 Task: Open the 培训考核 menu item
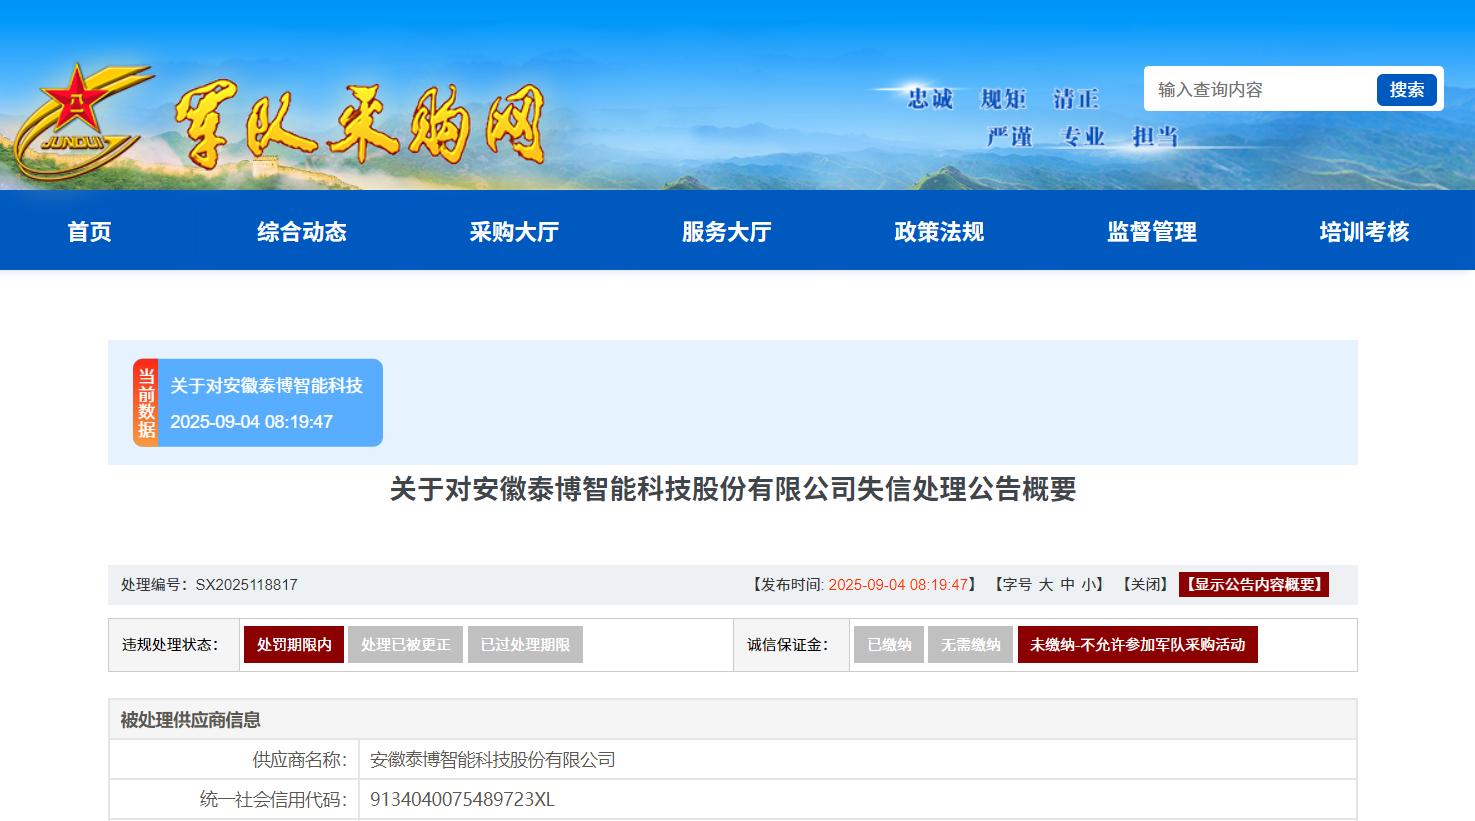(x=1365, y=232)
